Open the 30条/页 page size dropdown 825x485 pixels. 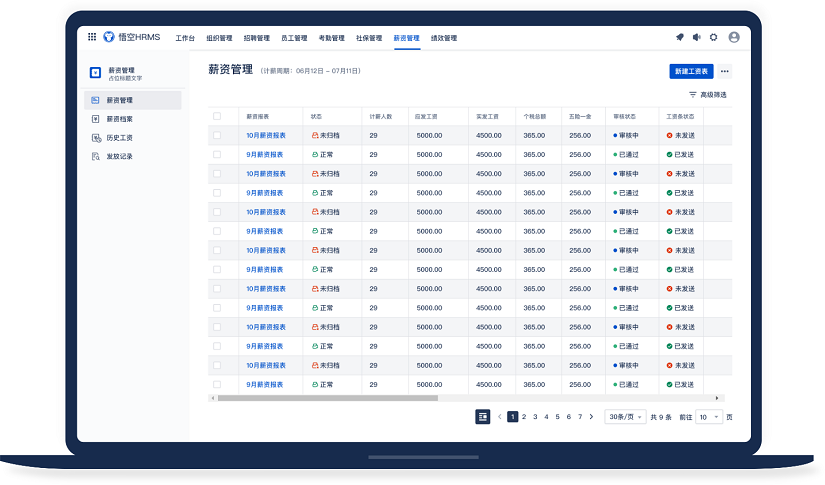pos(625,417)
